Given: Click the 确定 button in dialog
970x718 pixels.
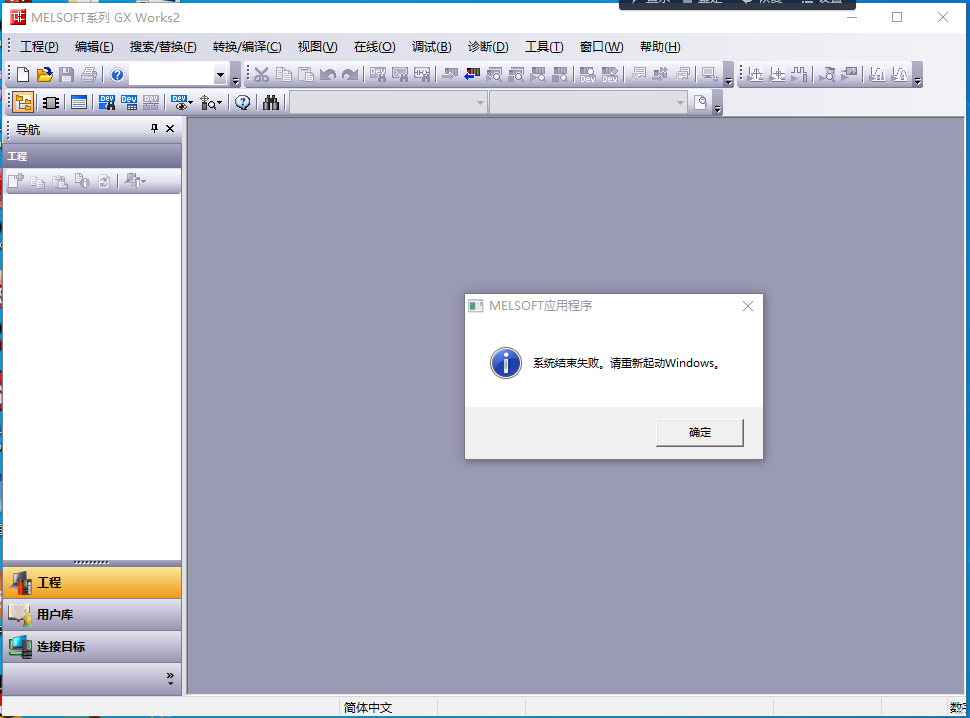Looking at the screenshot, I should tap(699, 432).
